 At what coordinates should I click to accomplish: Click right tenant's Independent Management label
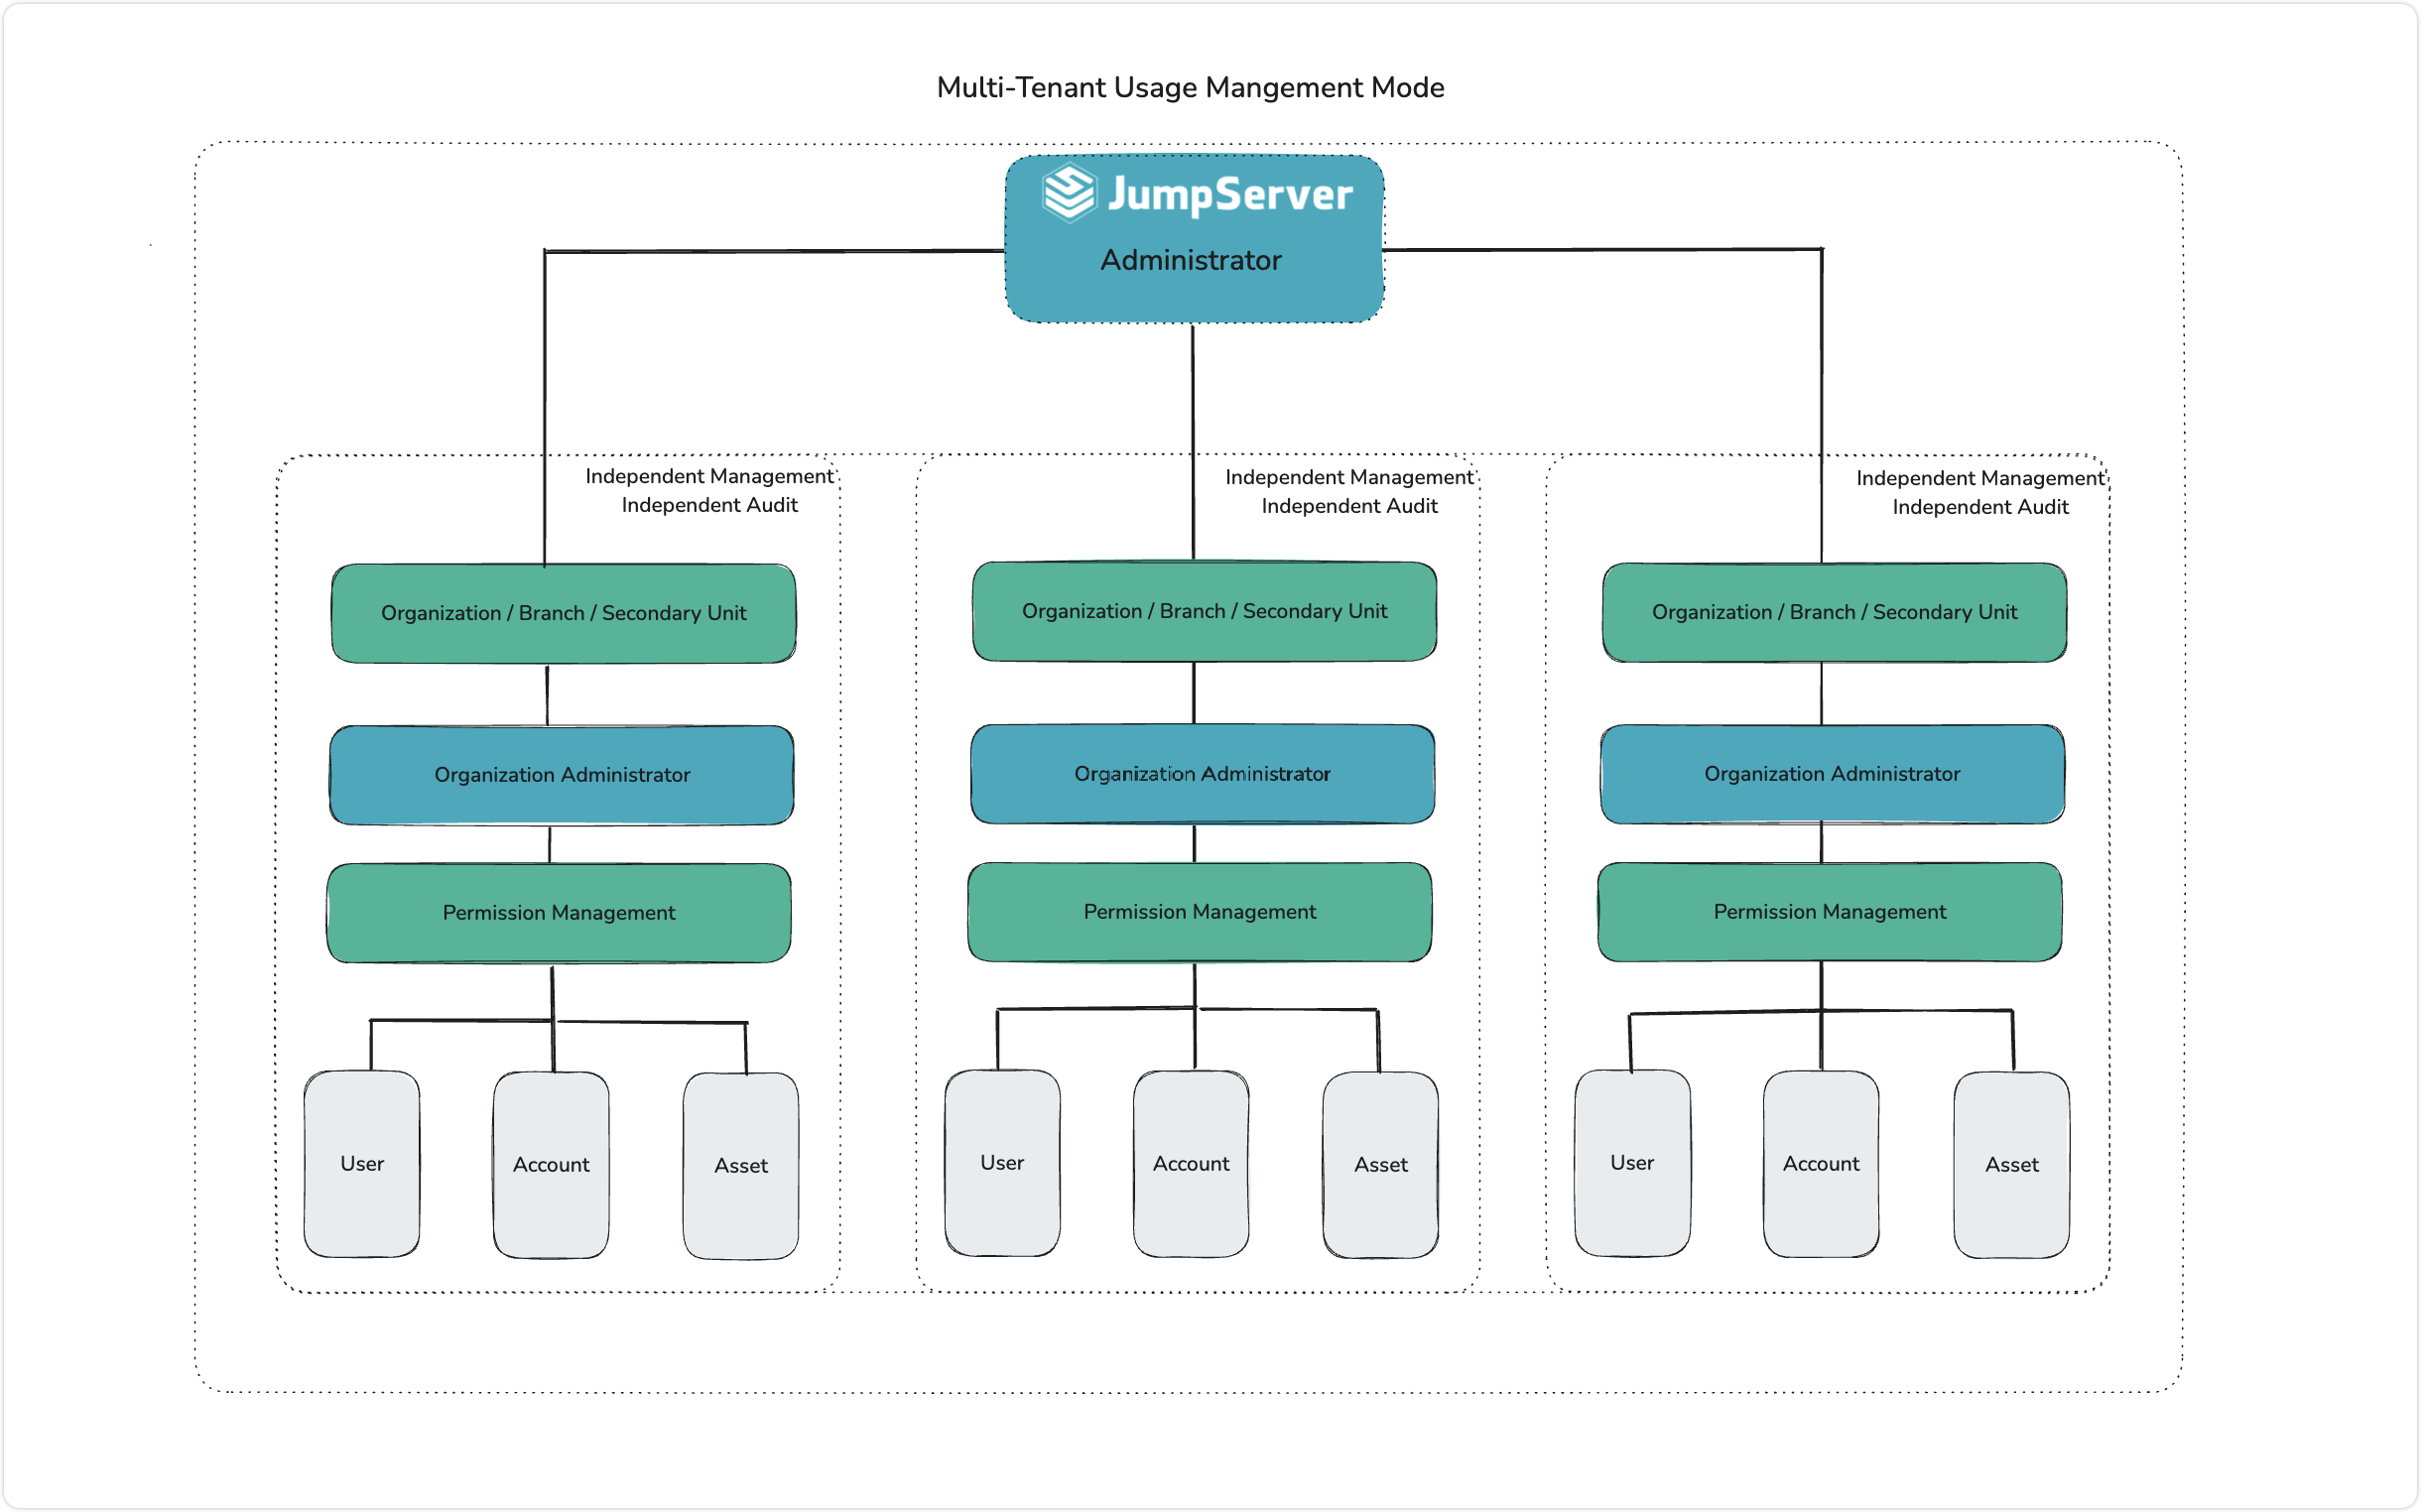point(1980,478)
